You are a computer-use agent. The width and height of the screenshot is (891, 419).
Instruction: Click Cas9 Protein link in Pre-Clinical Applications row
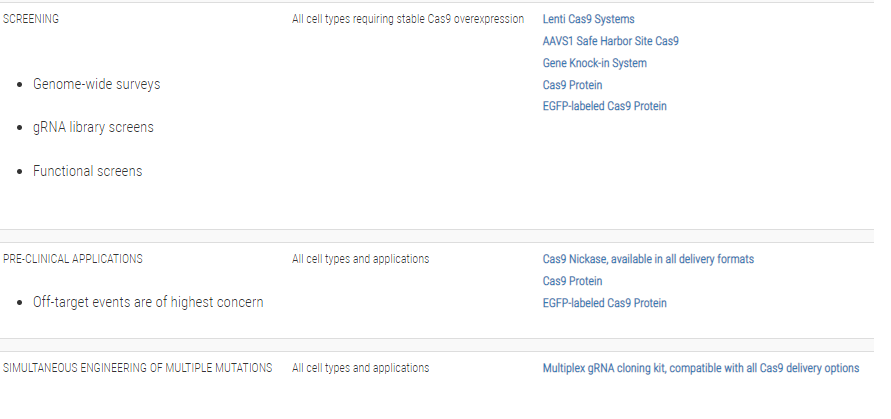pos(572,281)
